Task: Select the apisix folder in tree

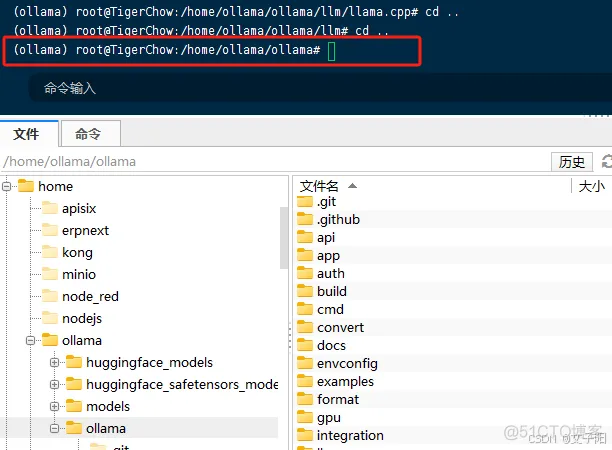Action: pos(79,208)
